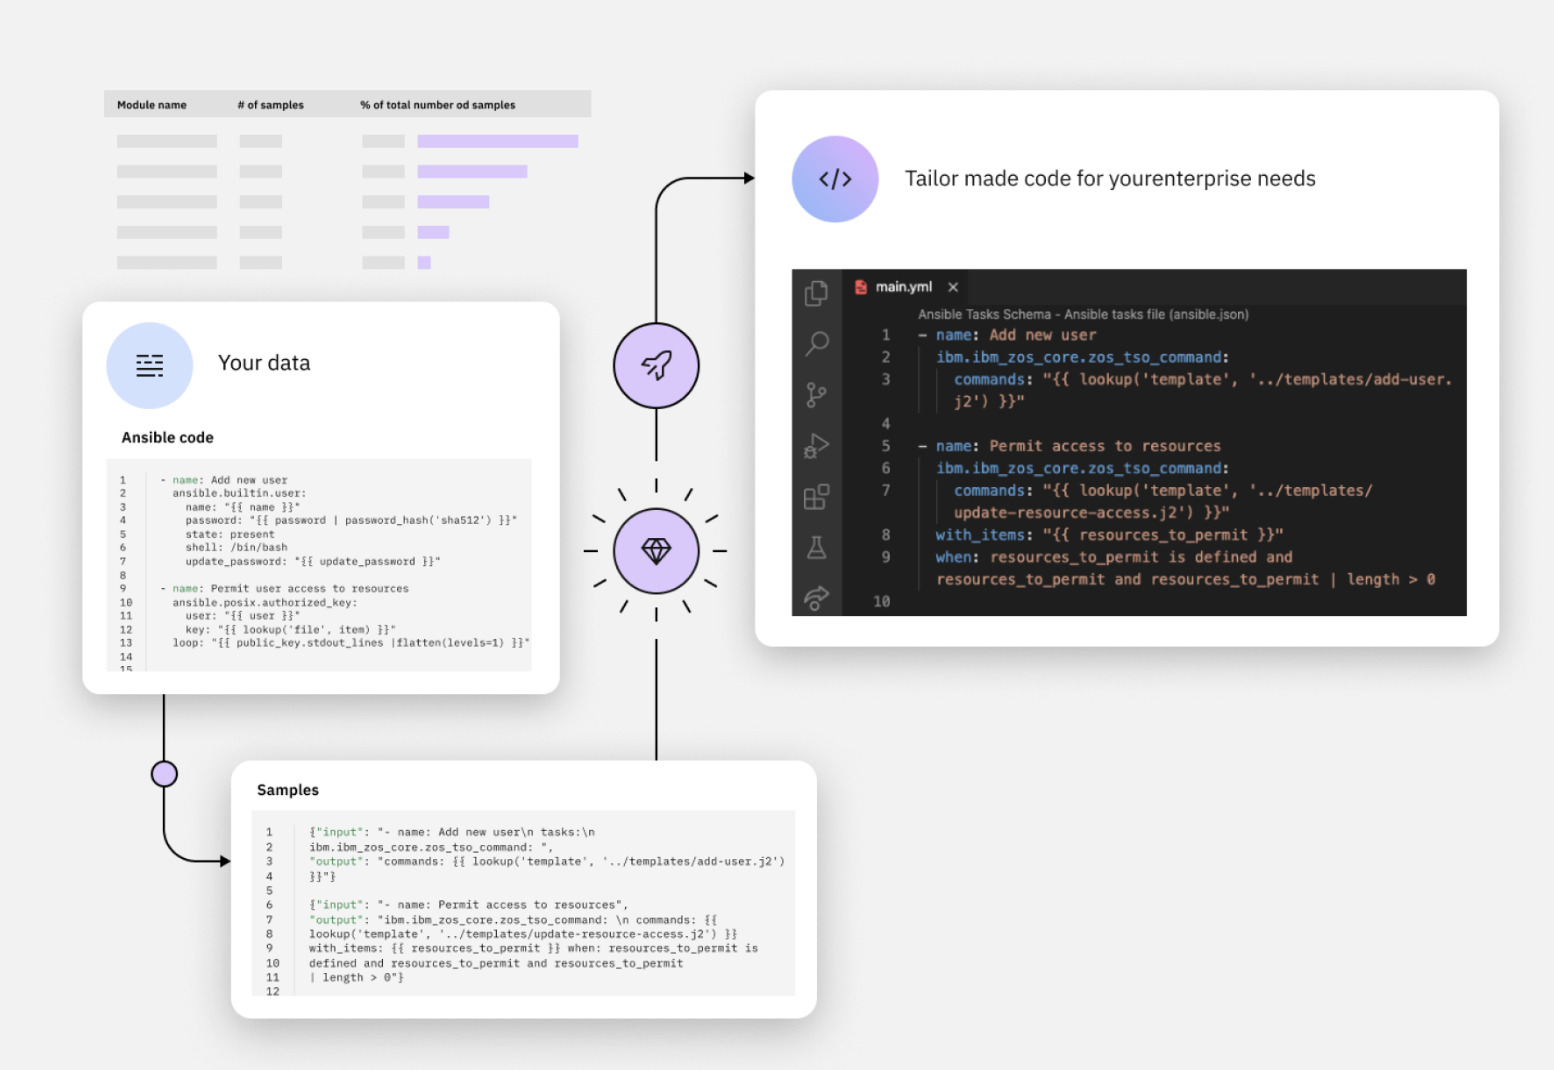The width and height of the screenshot is (1554, 1070).
Task: Click the 'Module name' column header
Action: point(152,105)
